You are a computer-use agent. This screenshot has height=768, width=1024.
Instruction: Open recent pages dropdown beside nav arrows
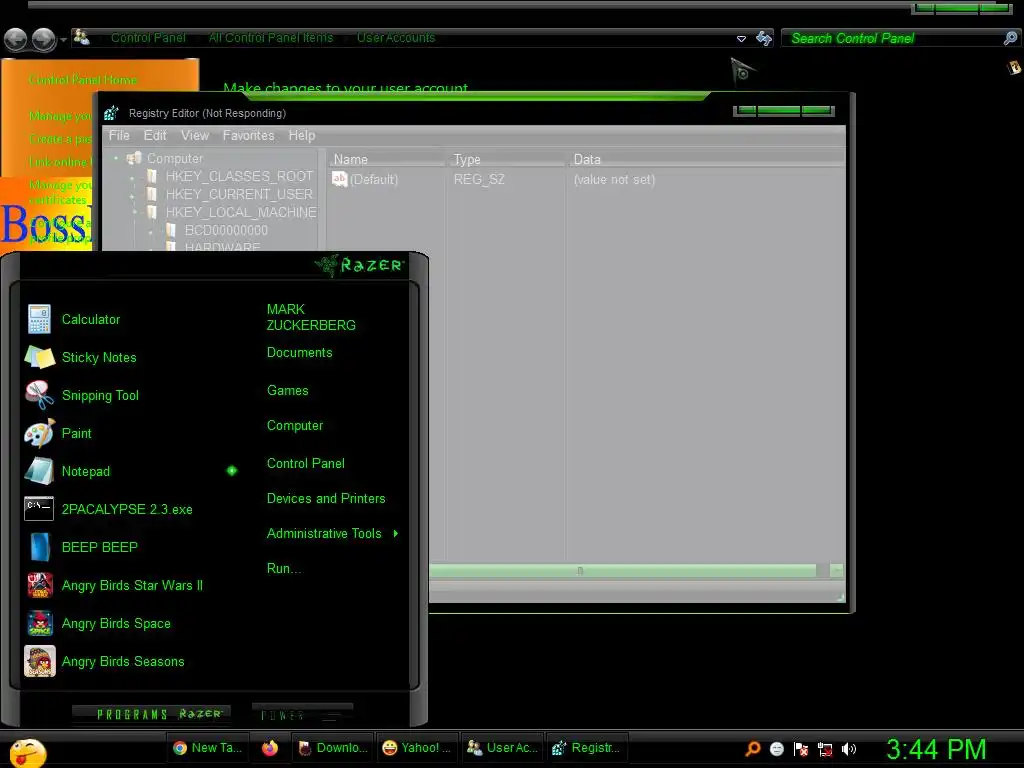click(63, 40)
